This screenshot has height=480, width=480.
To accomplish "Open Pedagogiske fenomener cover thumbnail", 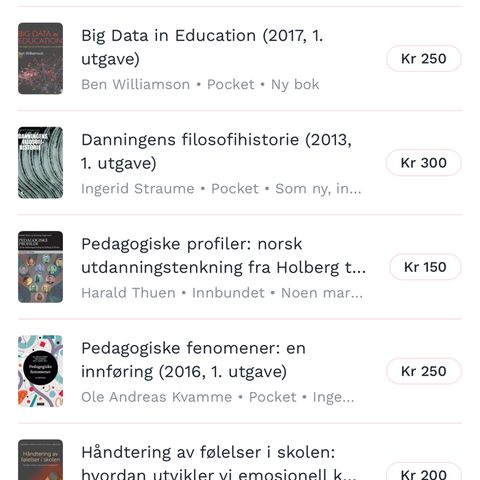I will click(40, 371).
